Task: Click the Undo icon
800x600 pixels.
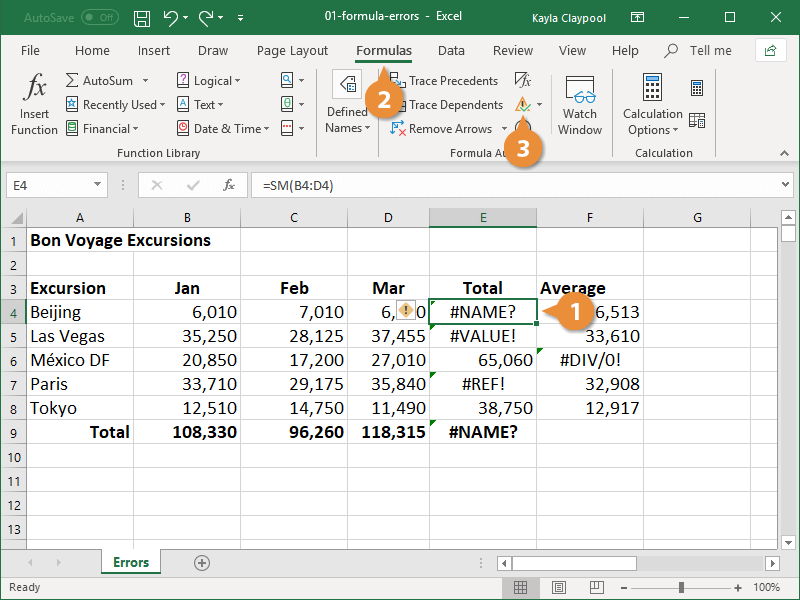Action: (x=170, y=18)
